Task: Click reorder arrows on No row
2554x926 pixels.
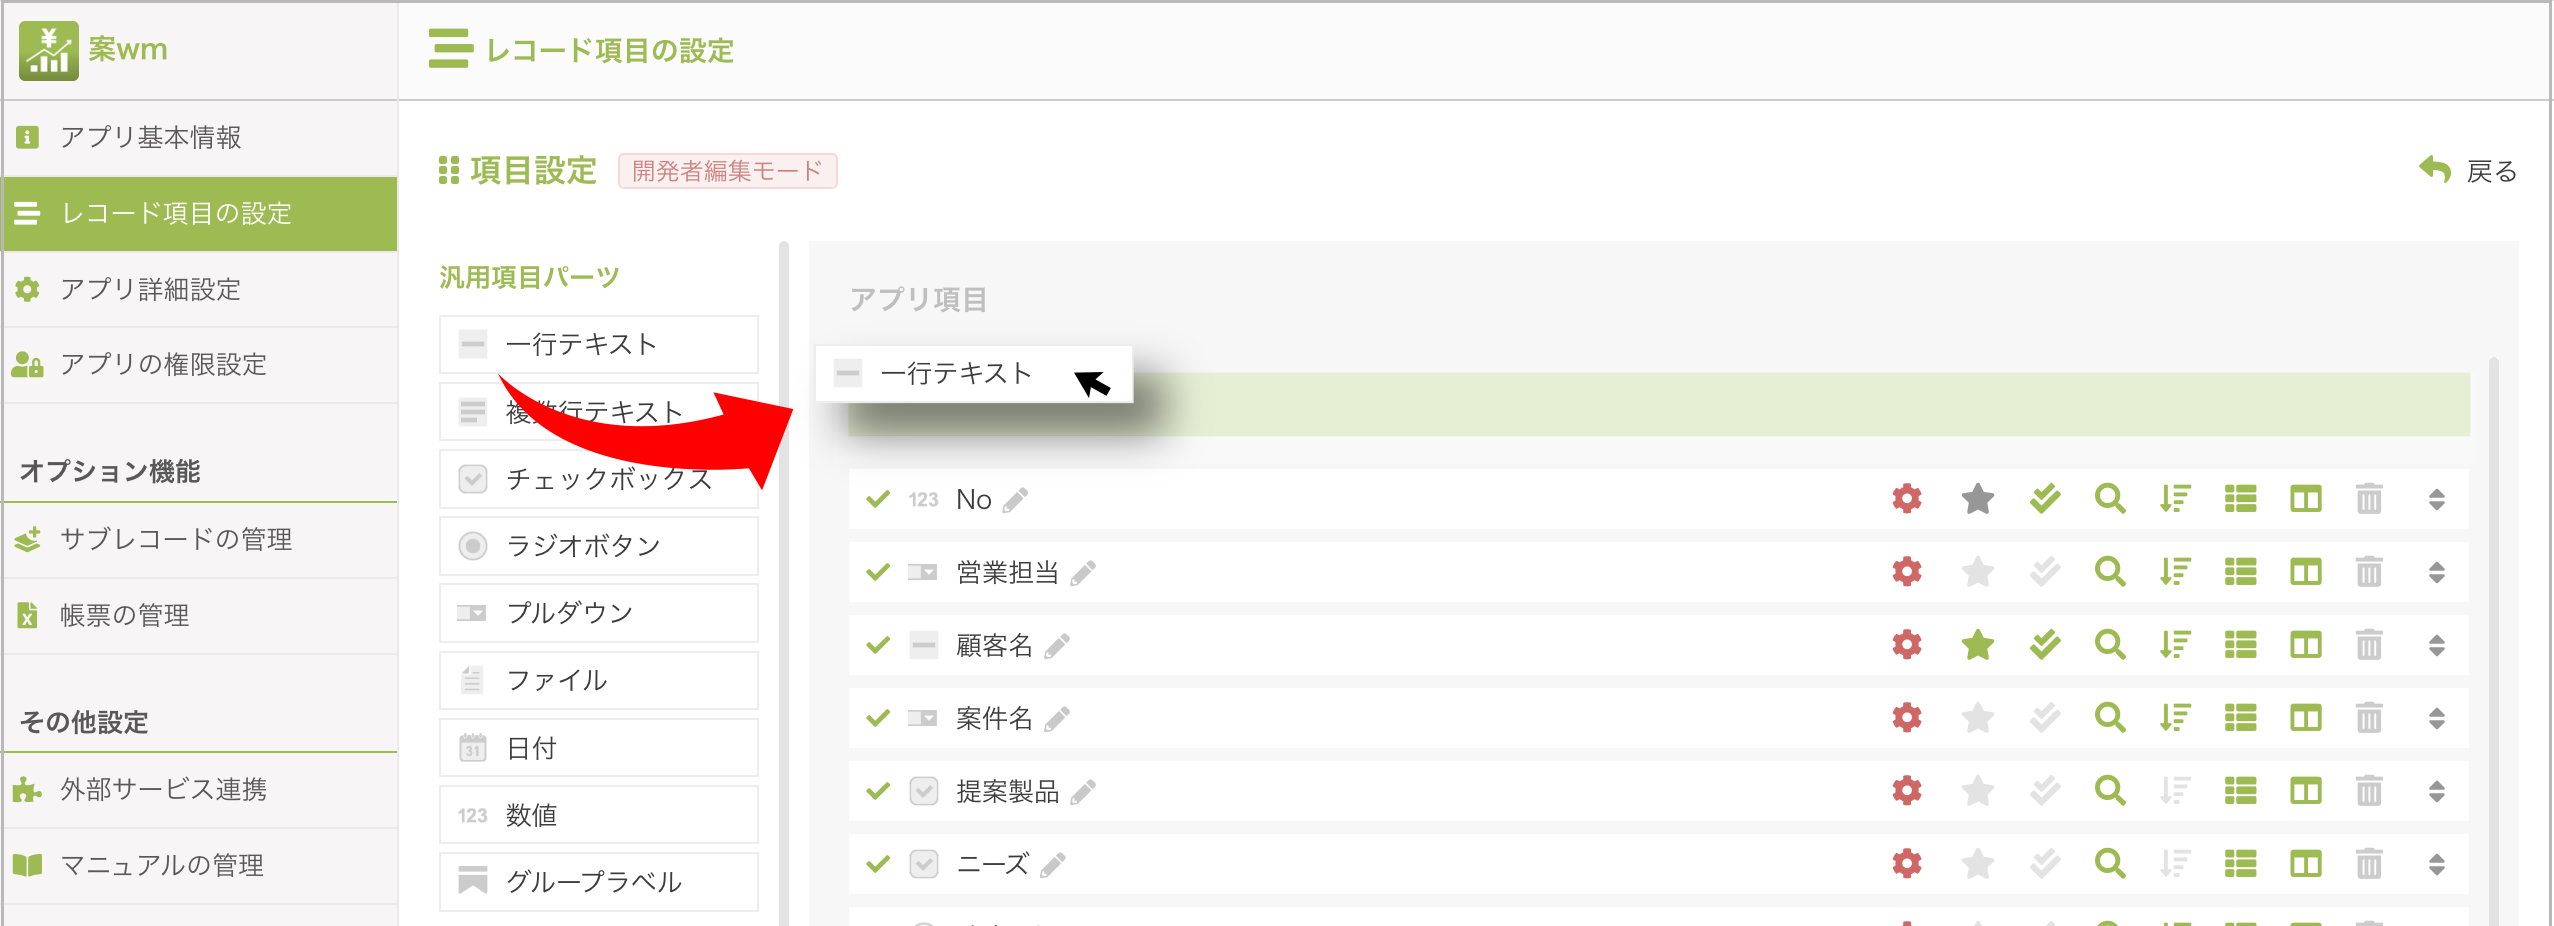Action: tap(2437, 499)
